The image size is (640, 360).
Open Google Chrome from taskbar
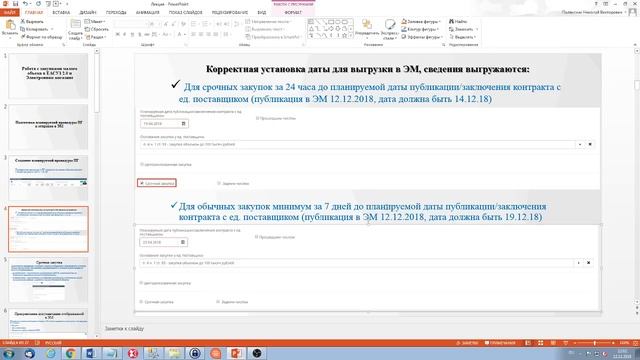click(70, 353)
